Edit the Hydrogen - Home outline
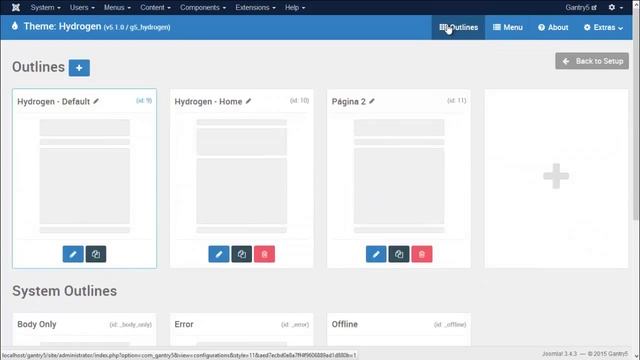 (x=219, y=254)
